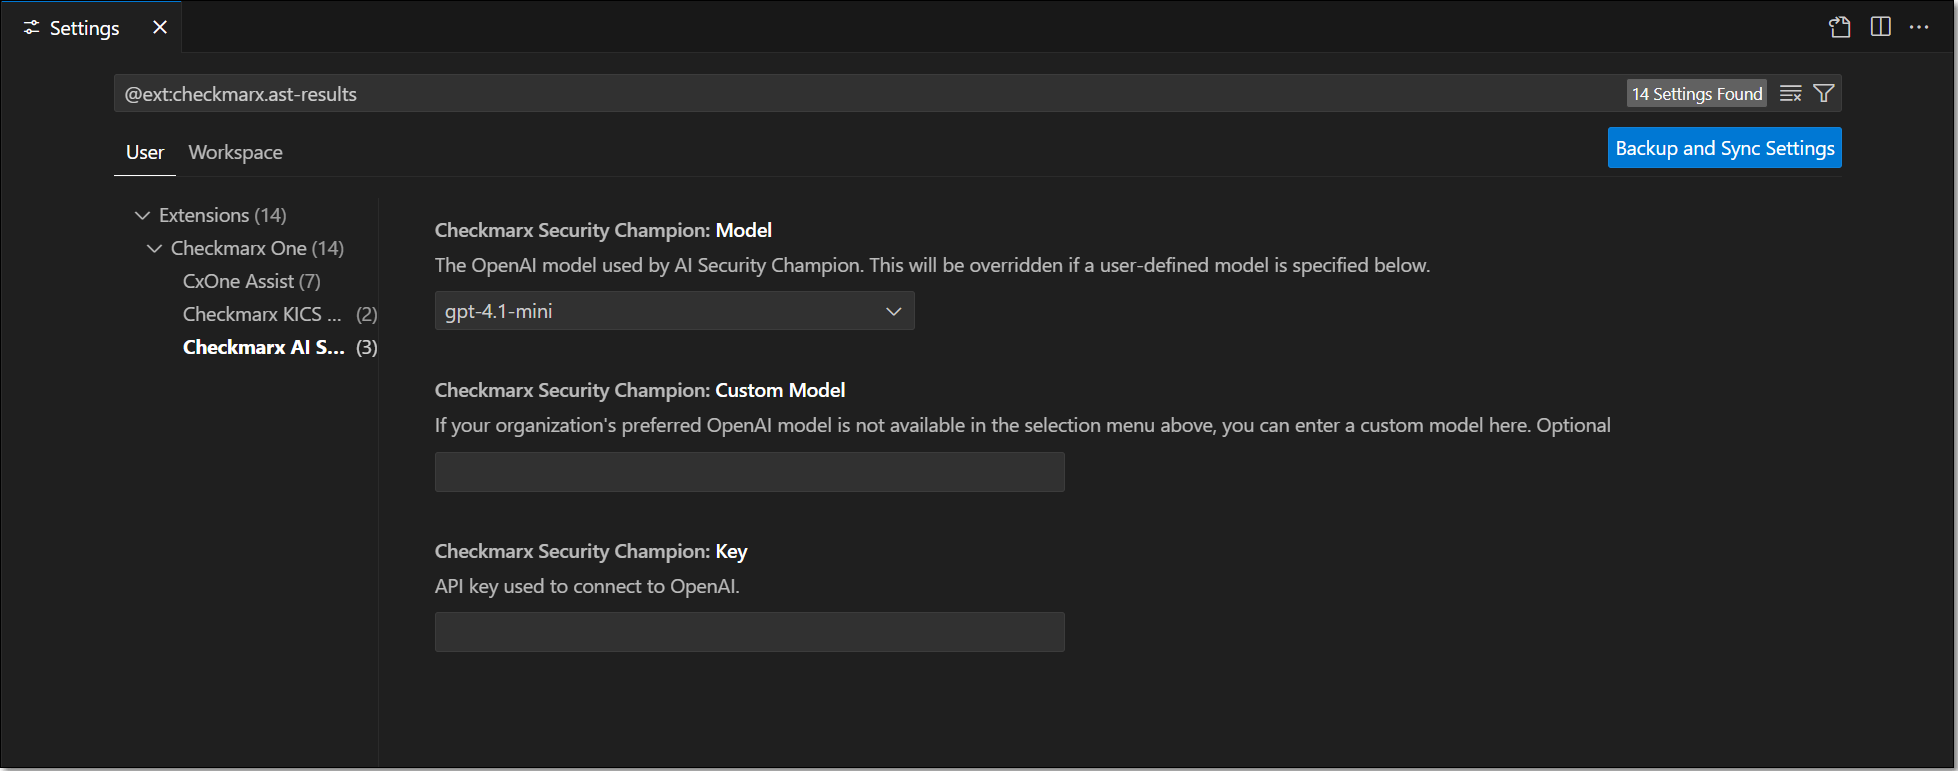
Task: Open the gpt-4.1-mini model dropdown
Action: (675, 311)
